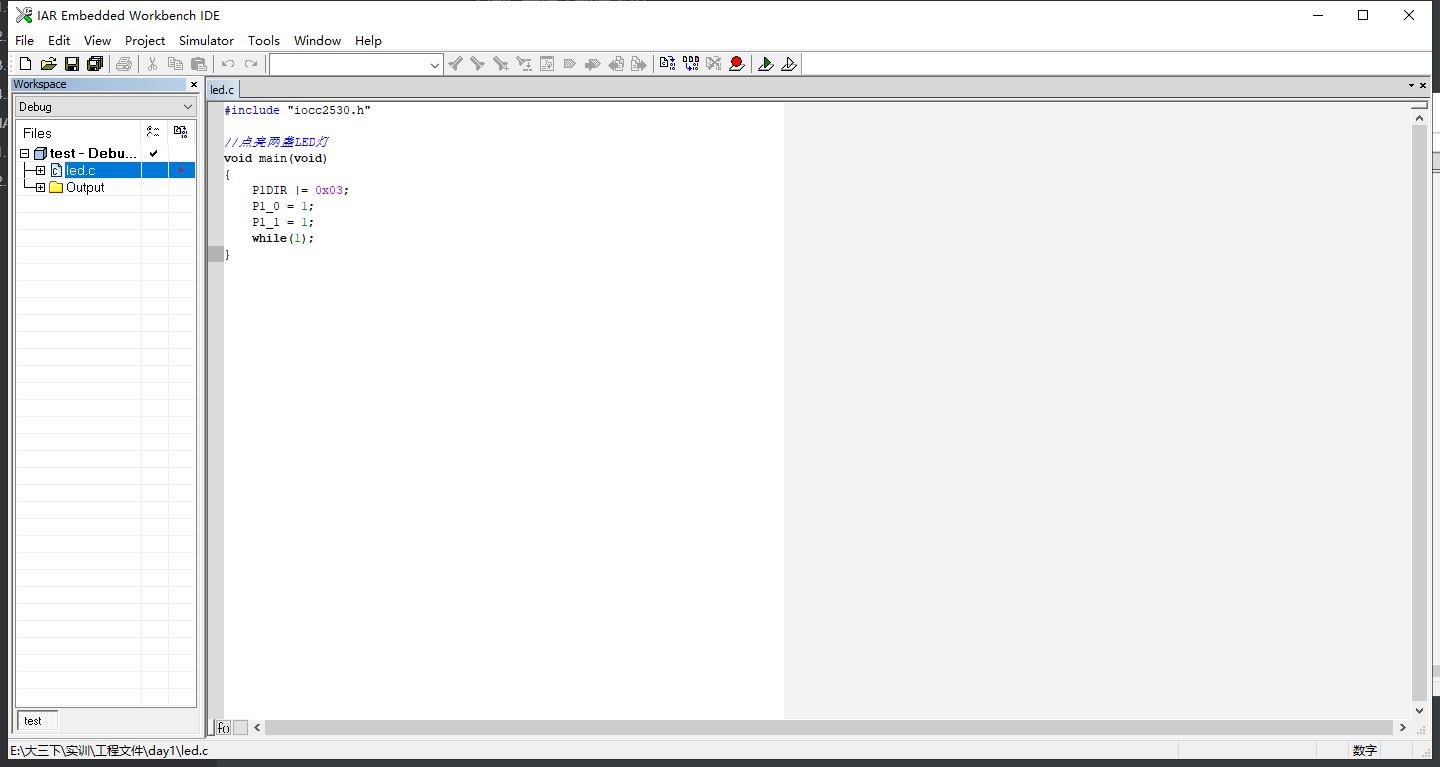The width and height of the screenshot is (1440, 767).
Task: Print the file using printer icon
Action: (x=124, y=64)
